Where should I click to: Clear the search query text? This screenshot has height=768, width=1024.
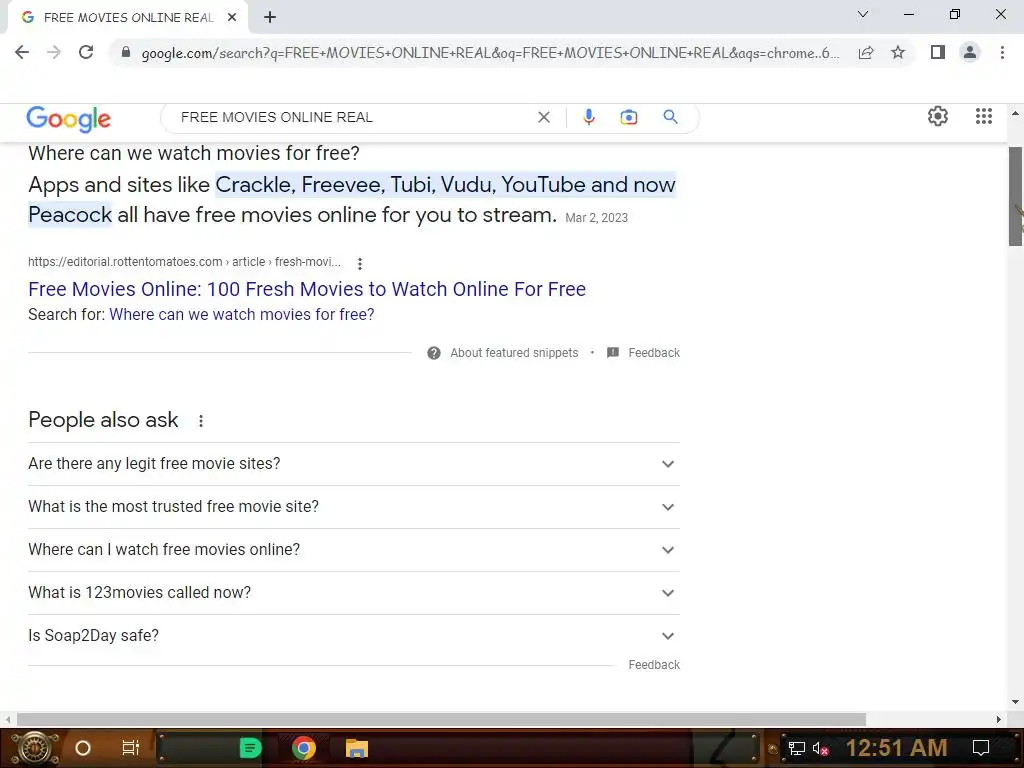pos(544,117)
